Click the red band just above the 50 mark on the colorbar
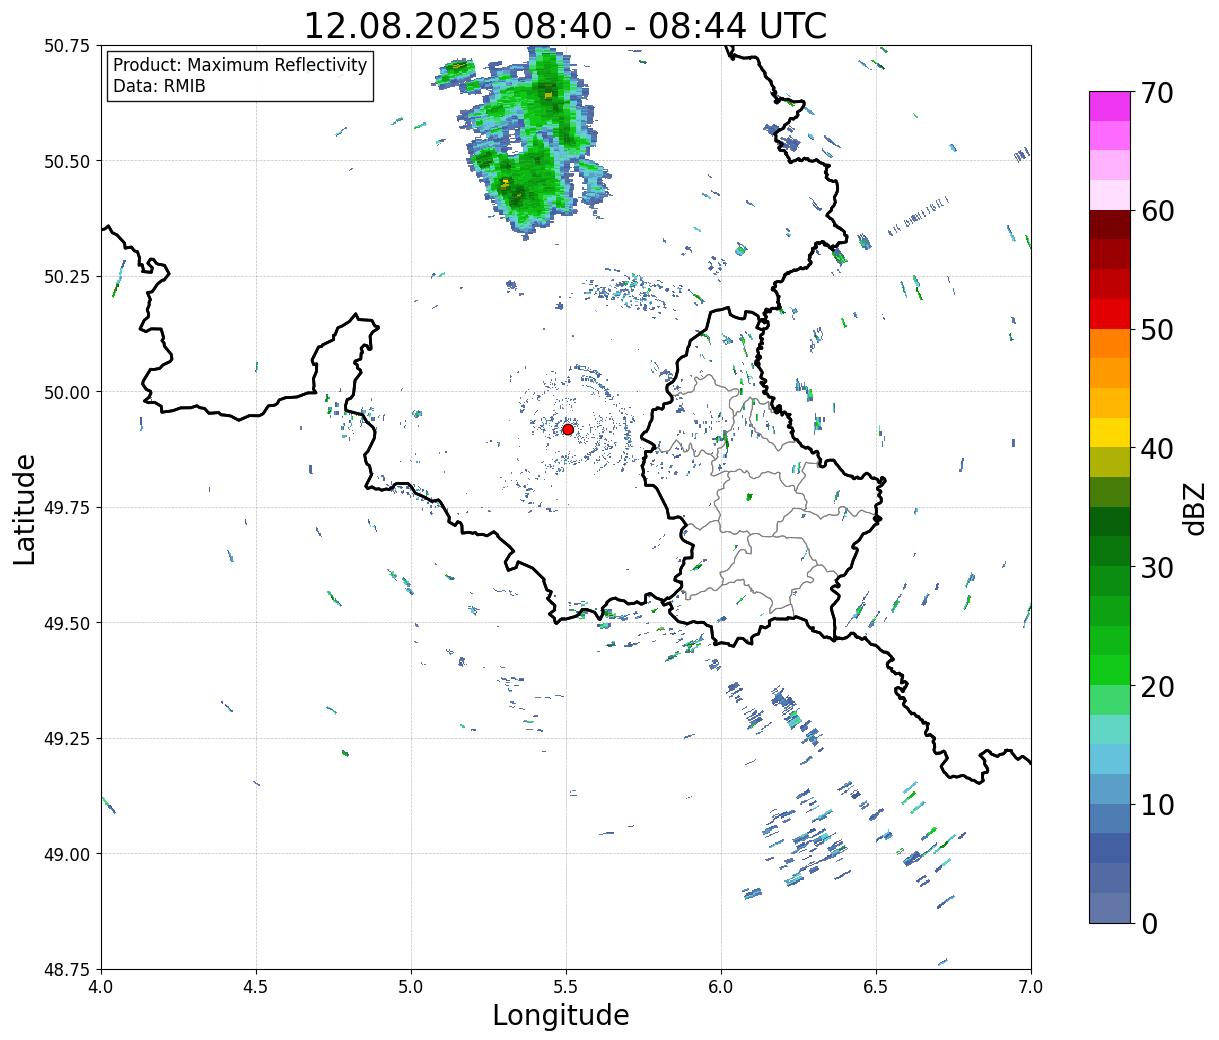Image resolution: width=1219 pixels, height=1040 pixels. tap(1110, 313)
